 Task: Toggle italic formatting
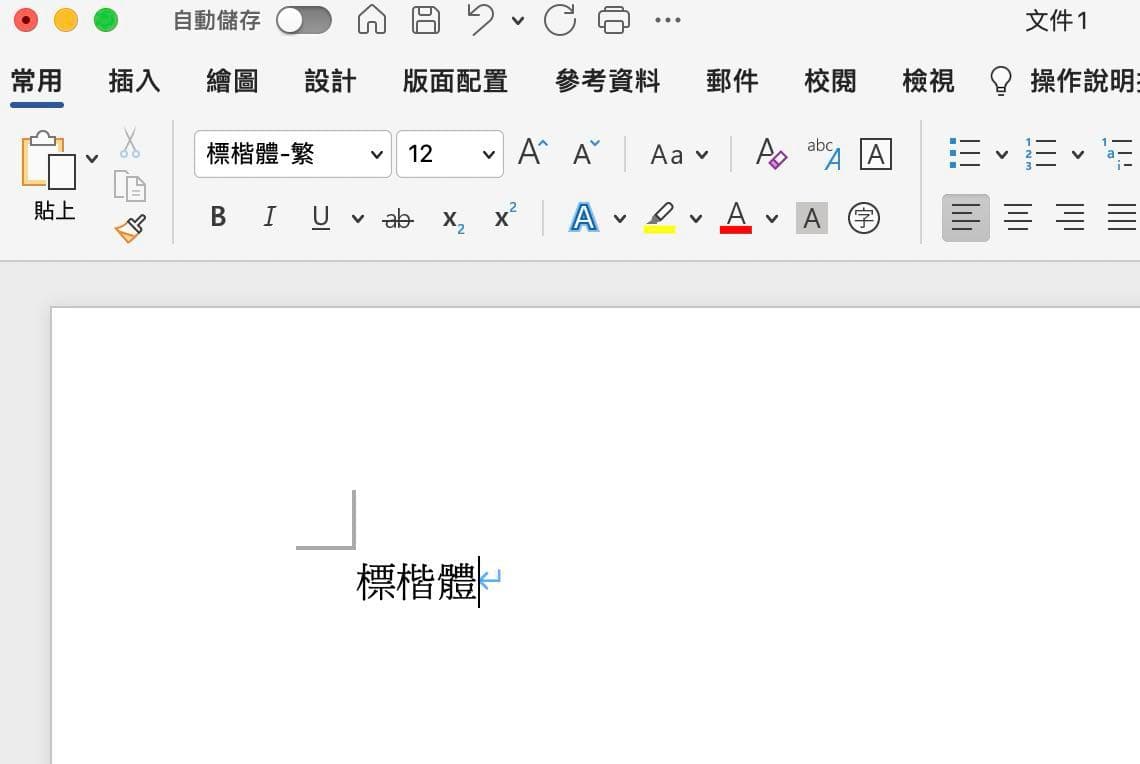268,217
